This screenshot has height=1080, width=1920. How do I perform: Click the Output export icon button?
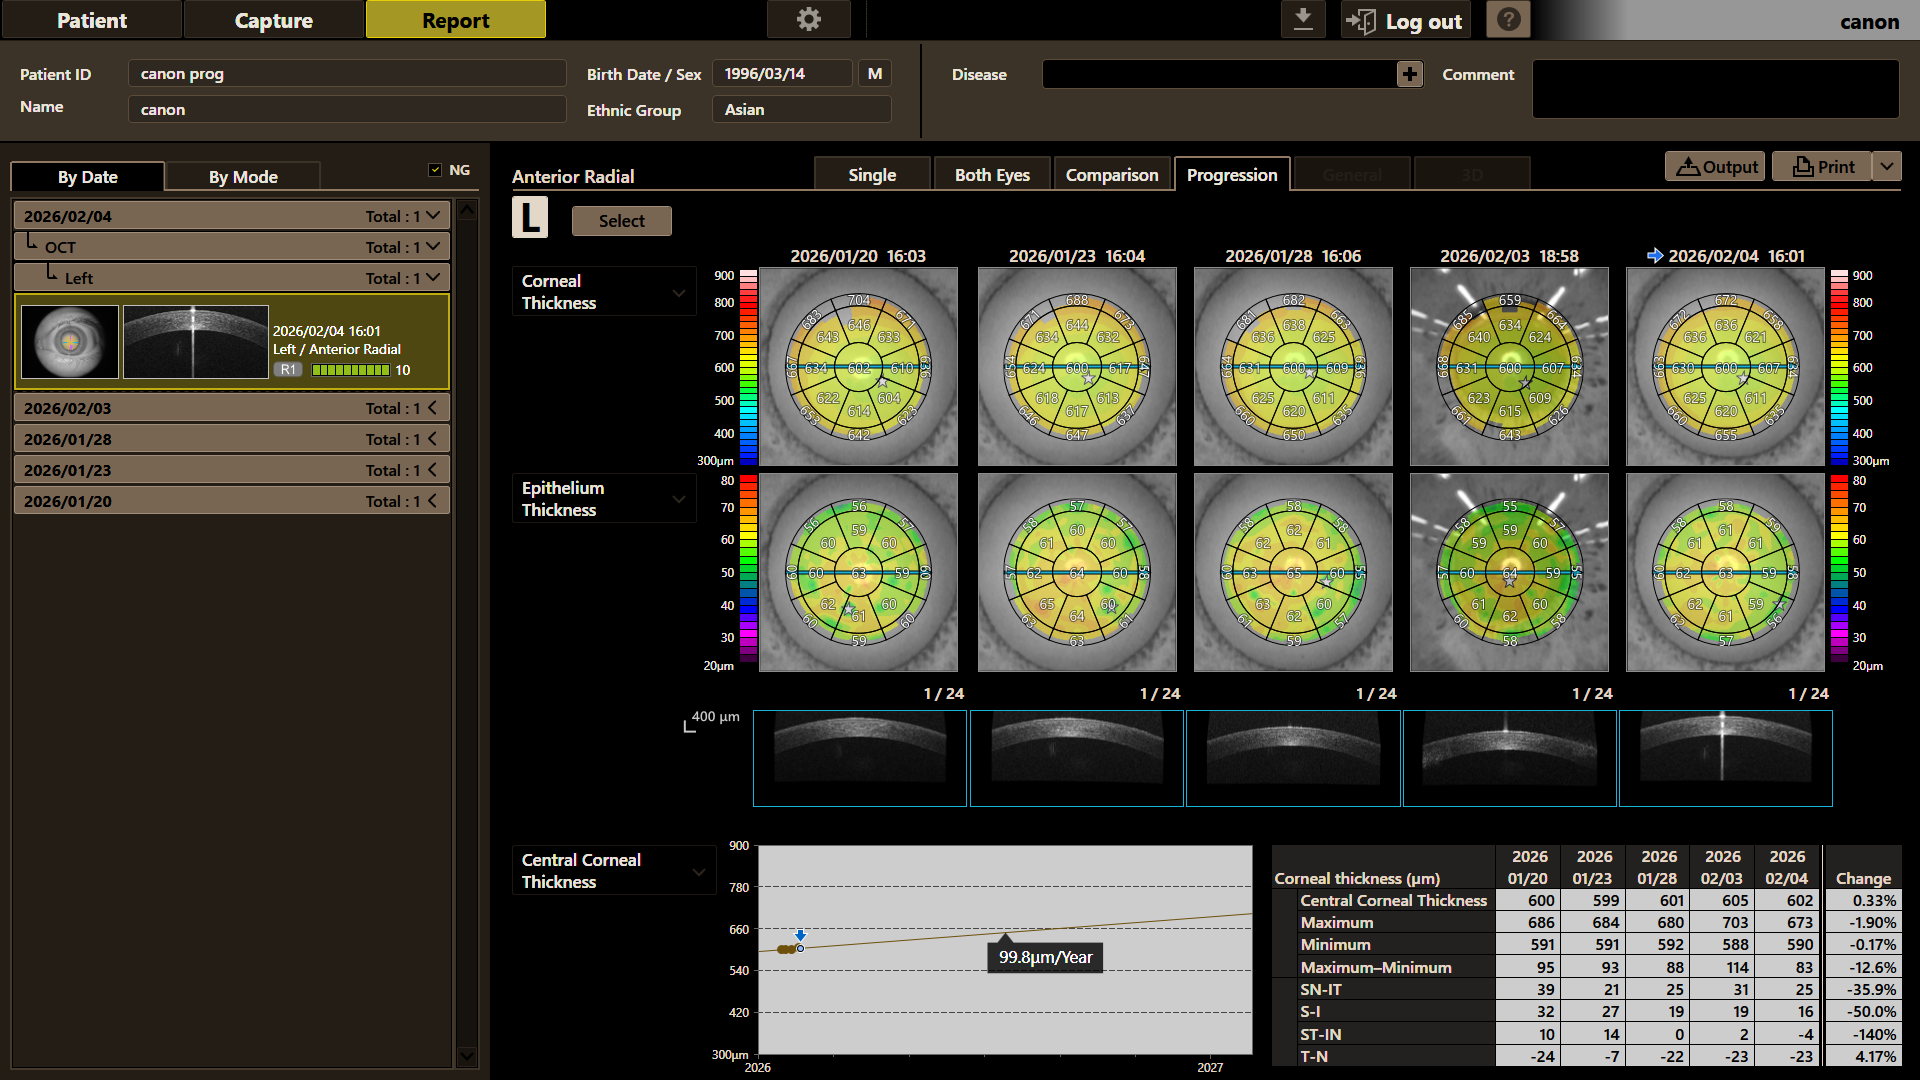1715,167
